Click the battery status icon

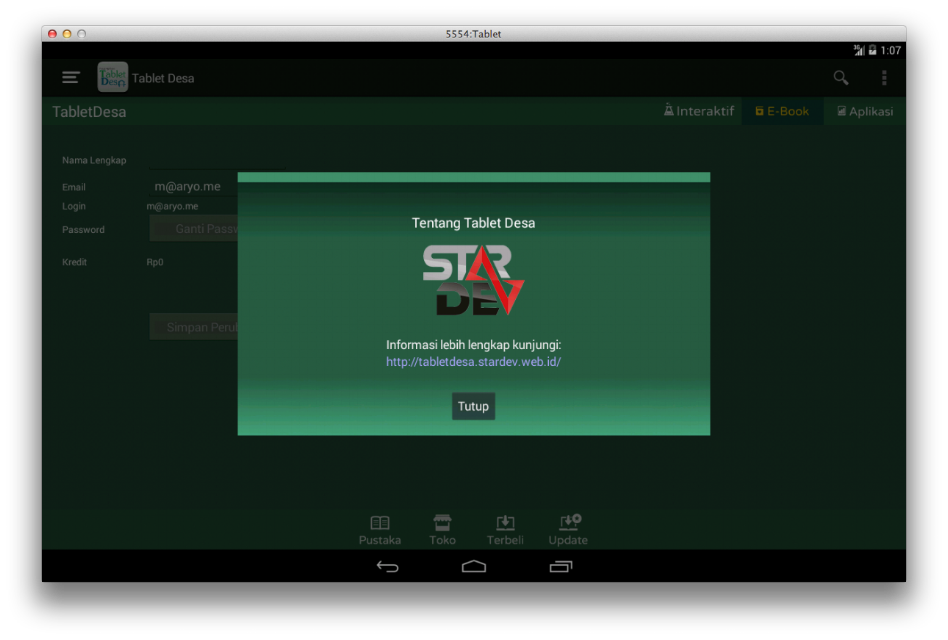click(872, 50)
